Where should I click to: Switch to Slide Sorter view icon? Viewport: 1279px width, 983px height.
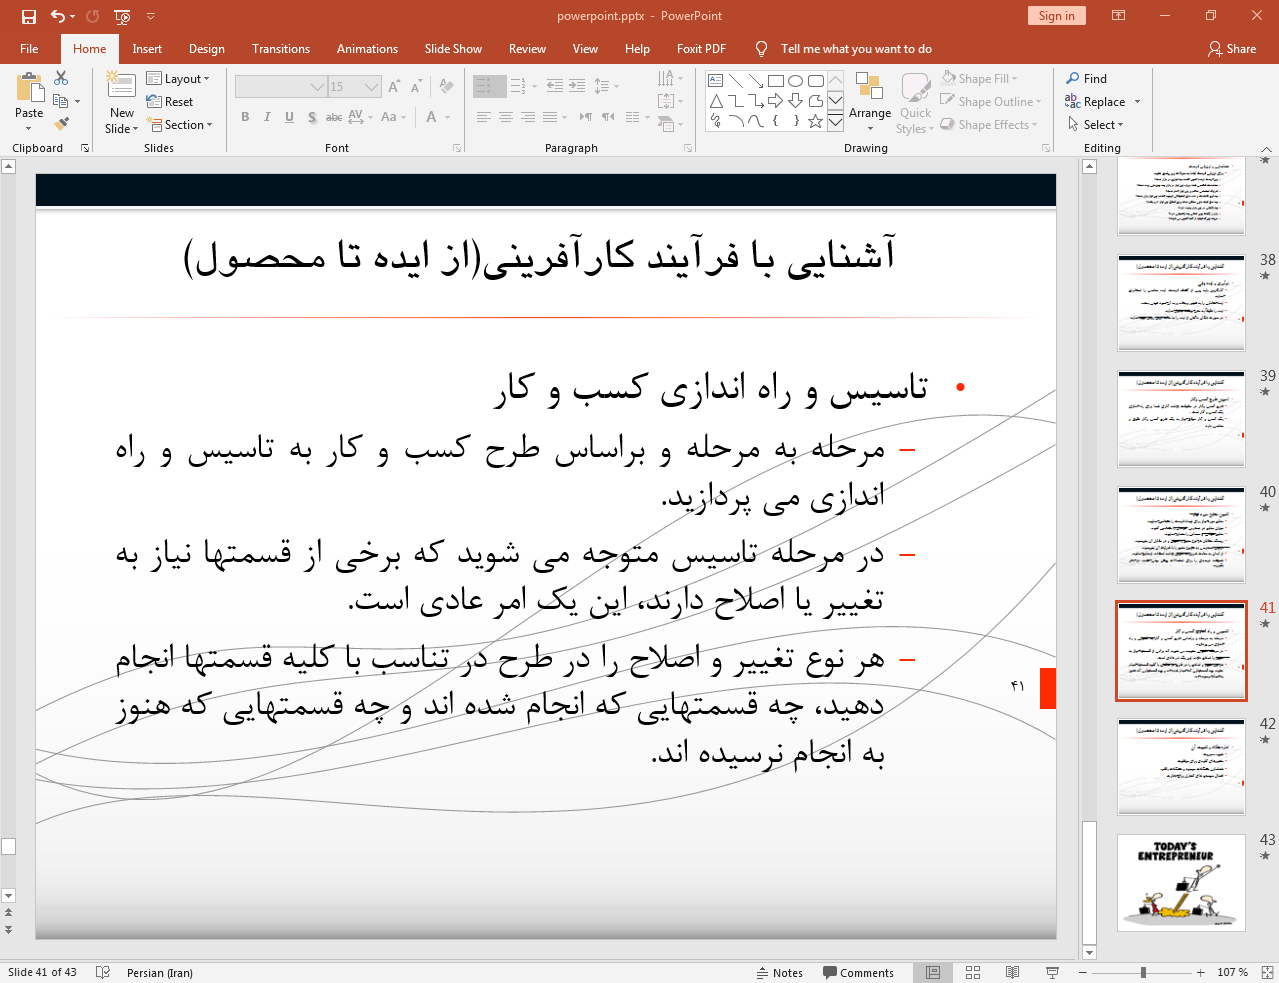pyautogui.click(x=973, y=973)
